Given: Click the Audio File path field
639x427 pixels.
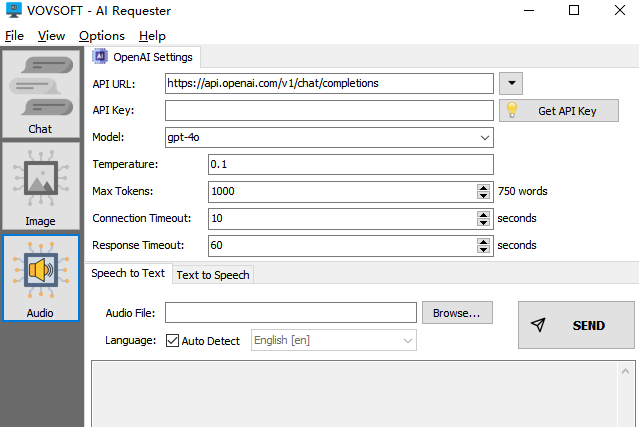Looking at the screenshot, I should click(x=290, y=313).
